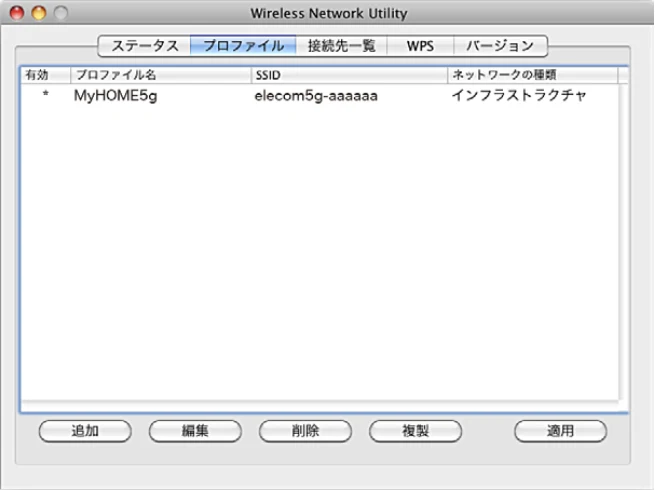Image resolution: width=655 pixels, height=490 pixels.
Task: Duplicate profile using 複製 button
Action: coord(415,431)
